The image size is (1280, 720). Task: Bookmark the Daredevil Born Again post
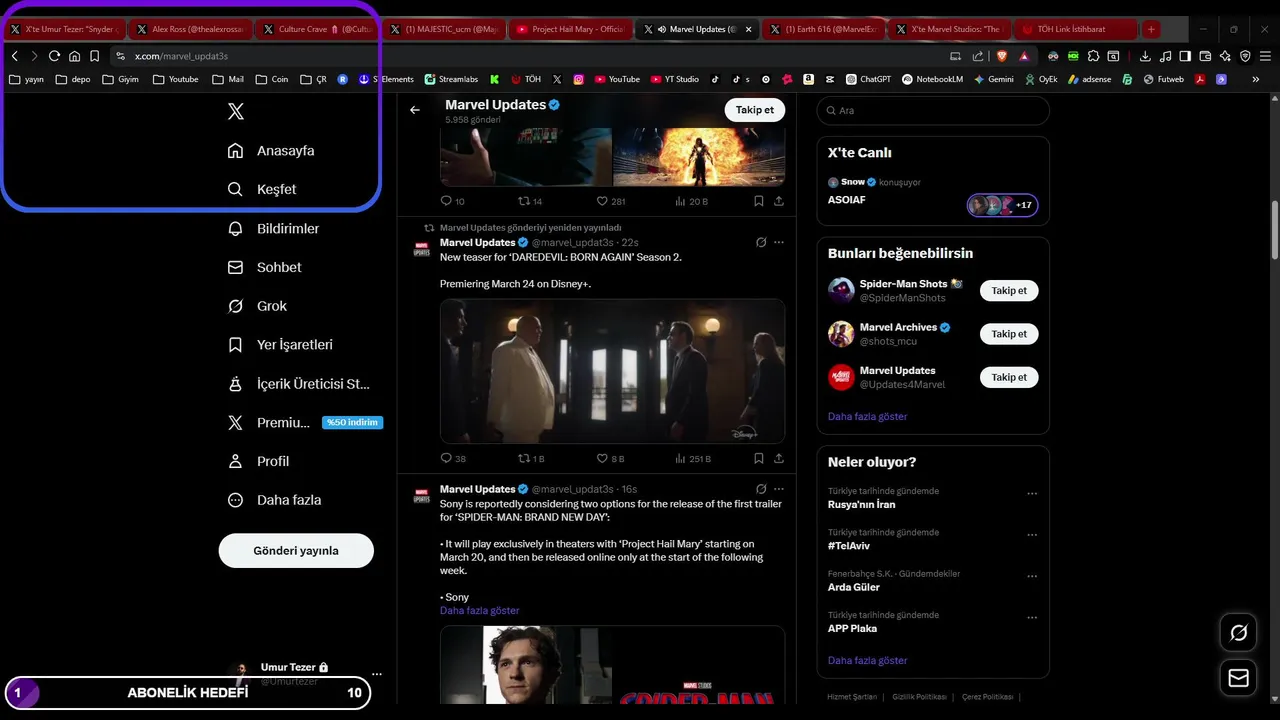coord(759,459)
